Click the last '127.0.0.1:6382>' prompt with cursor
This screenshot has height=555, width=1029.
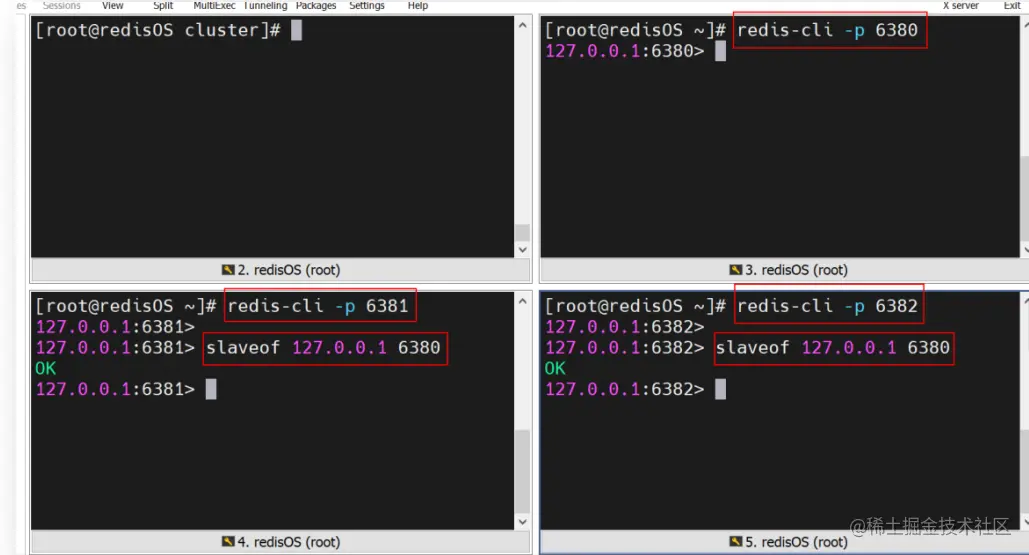click(x=624, y=389)
